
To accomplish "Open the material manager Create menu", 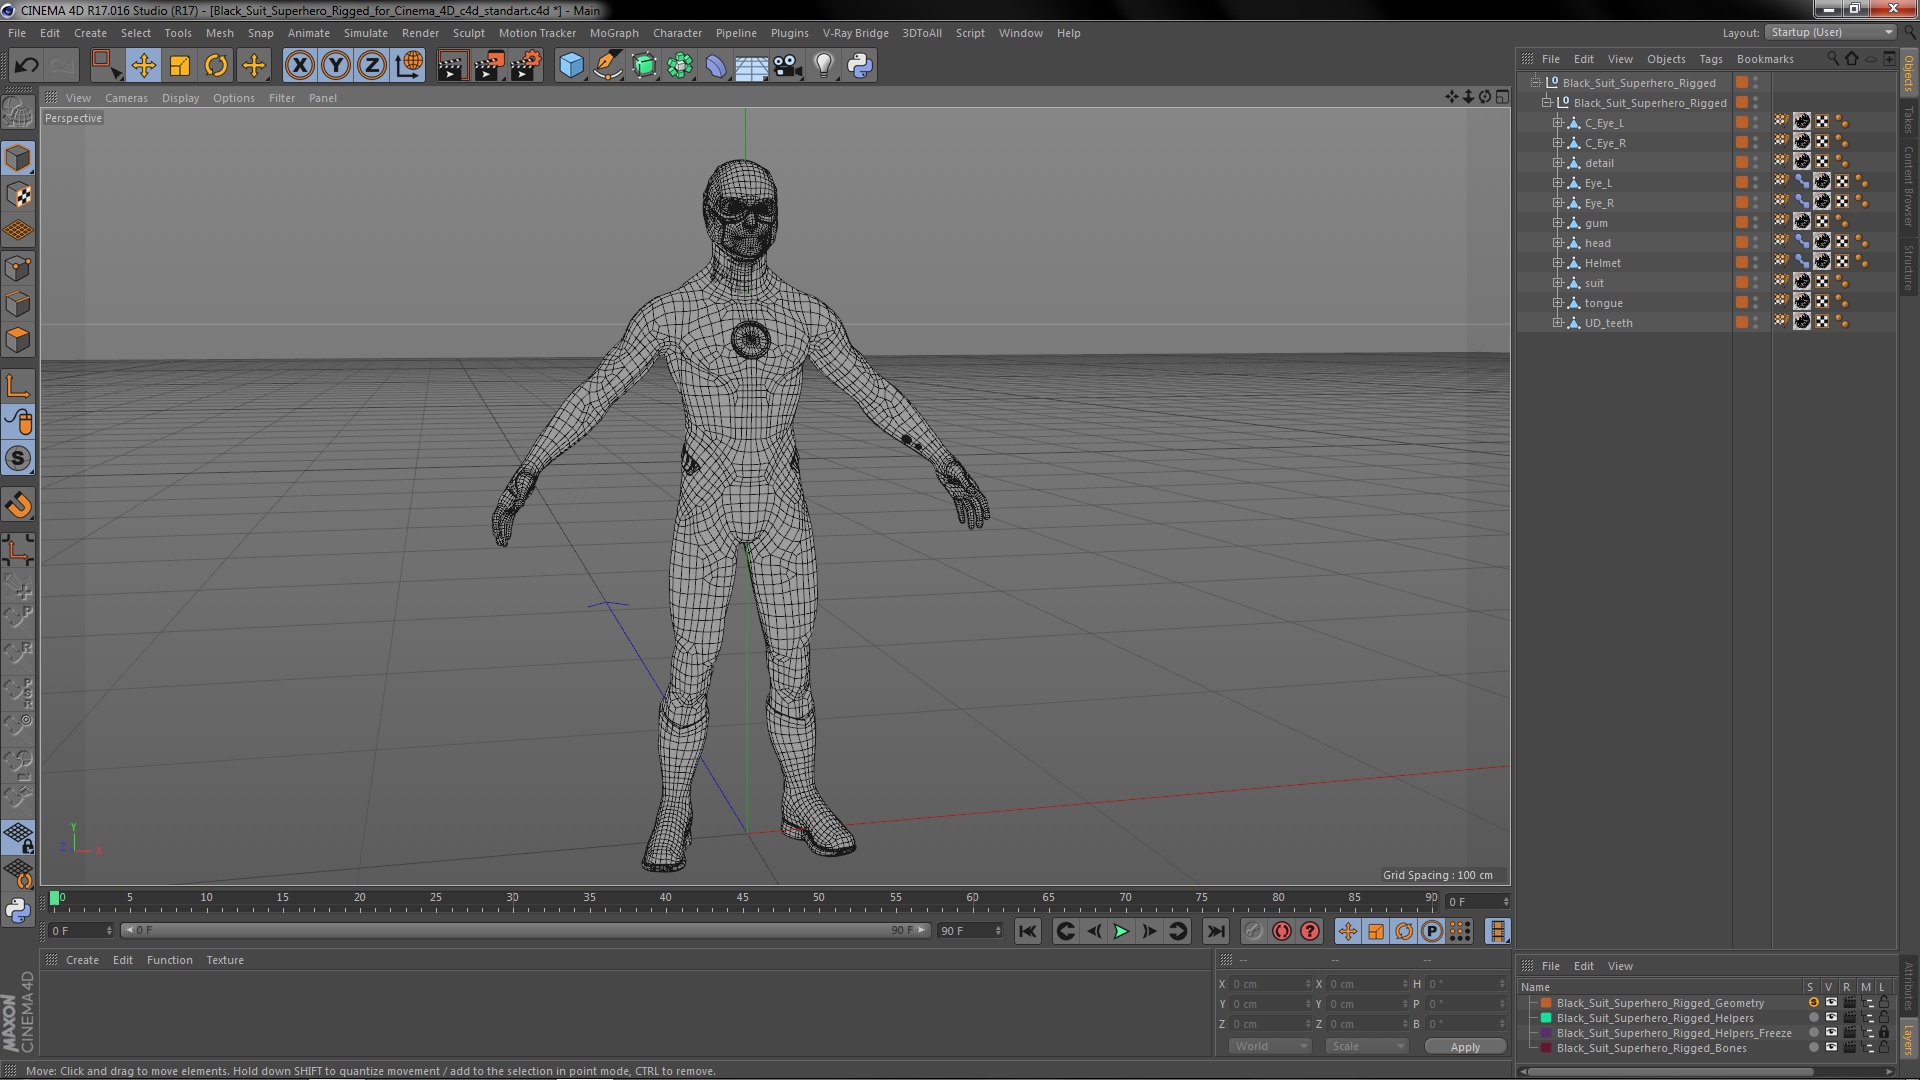I will pyautogui.click(x=82, y=960).
